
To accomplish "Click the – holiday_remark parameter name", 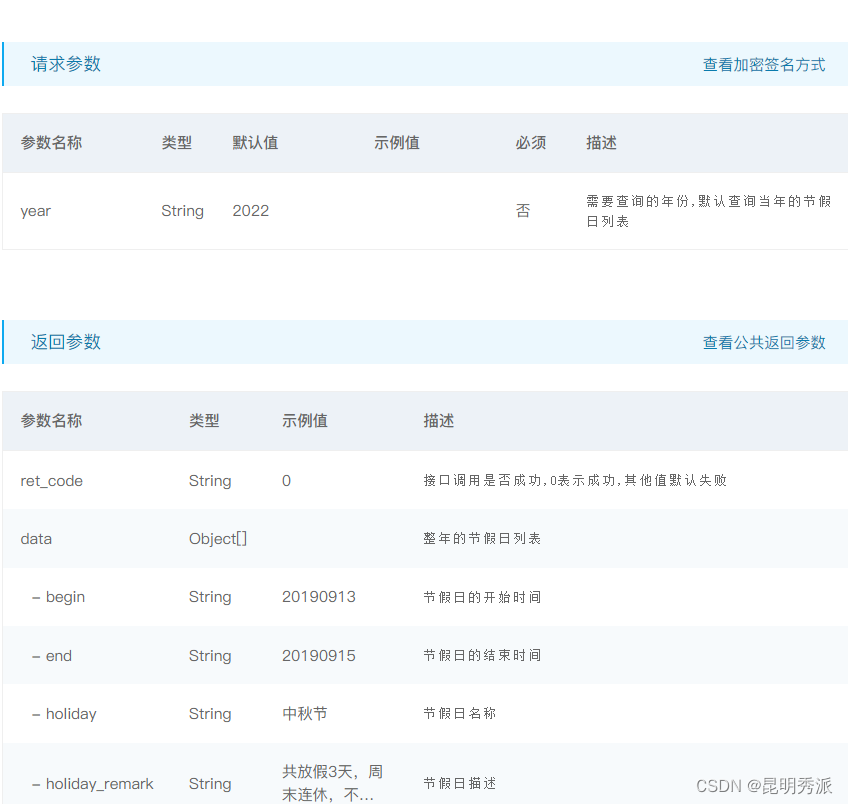I will point(92,783).
